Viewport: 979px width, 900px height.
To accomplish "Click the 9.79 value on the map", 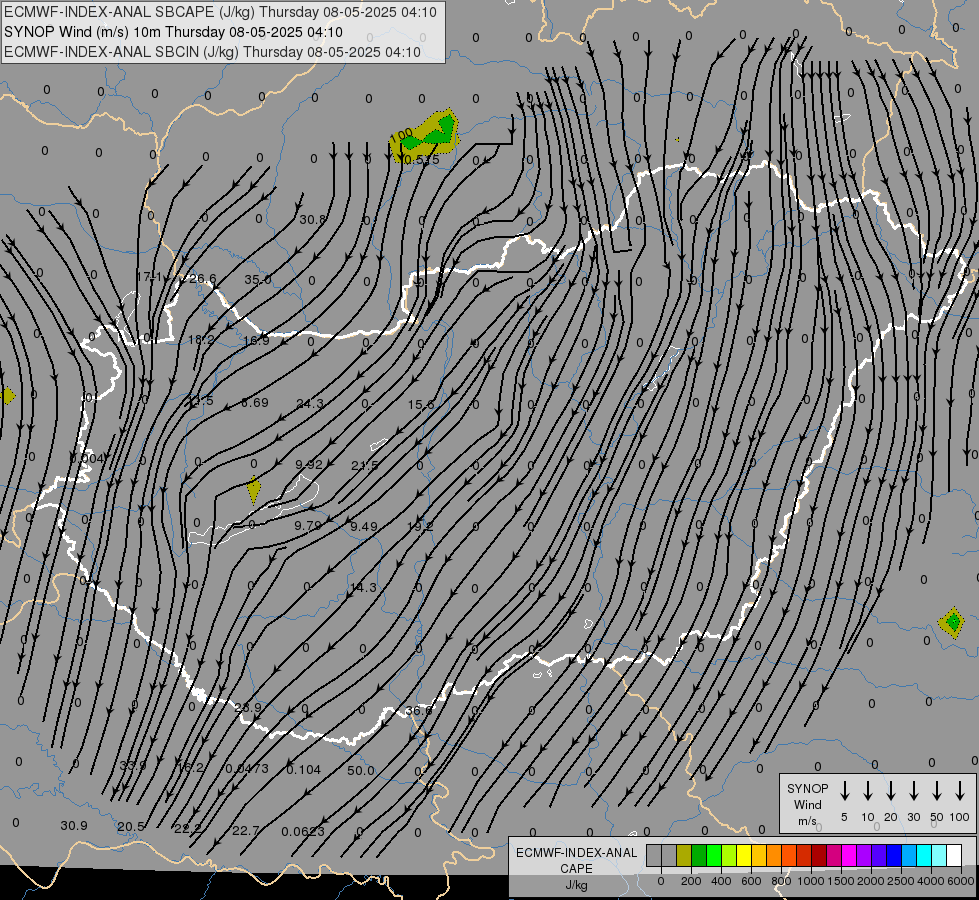I will pos(308,525).
